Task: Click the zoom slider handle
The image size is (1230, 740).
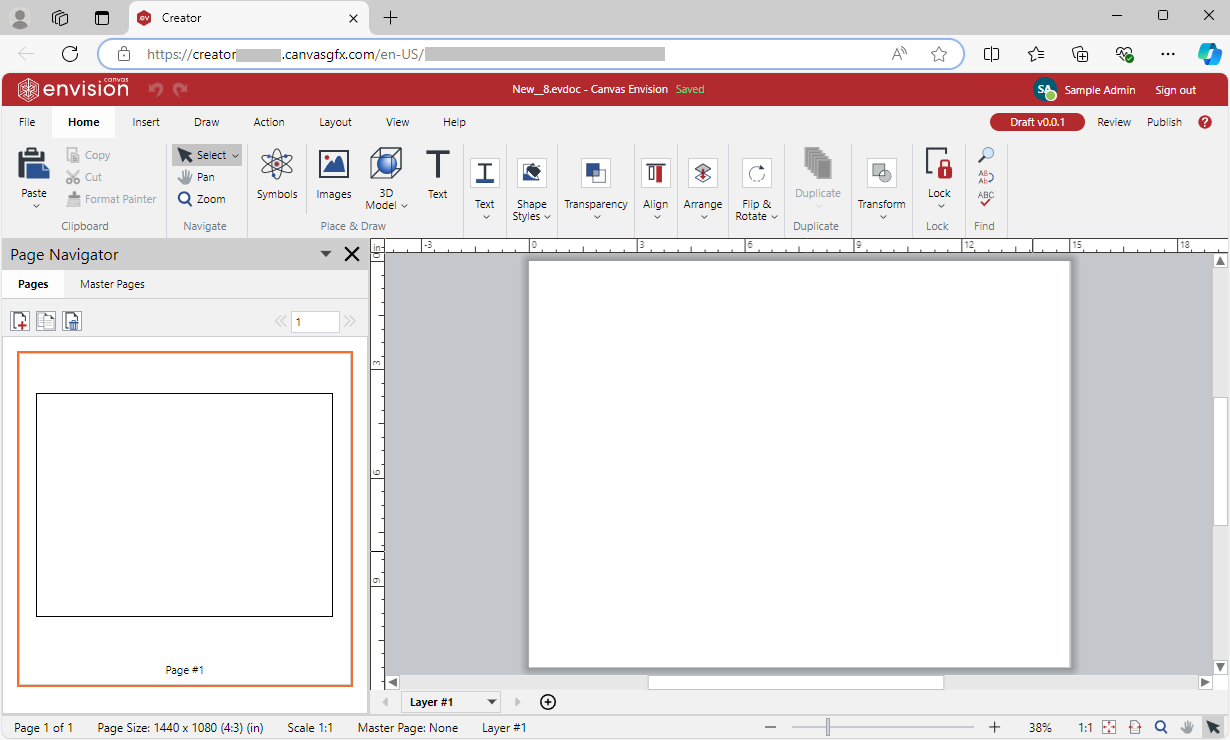Action: (x=828, y=728)
